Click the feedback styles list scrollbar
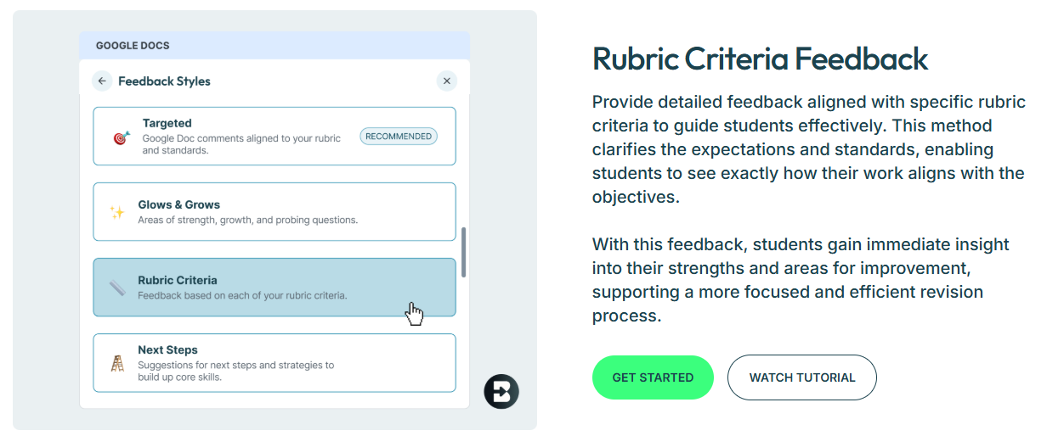This screenshot has width=1048, height=436. pyautogui.click(x=463, y=252)
